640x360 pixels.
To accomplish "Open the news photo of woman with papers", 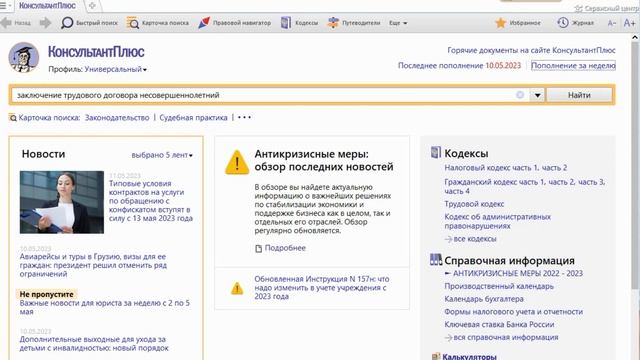I will [62, 202].
